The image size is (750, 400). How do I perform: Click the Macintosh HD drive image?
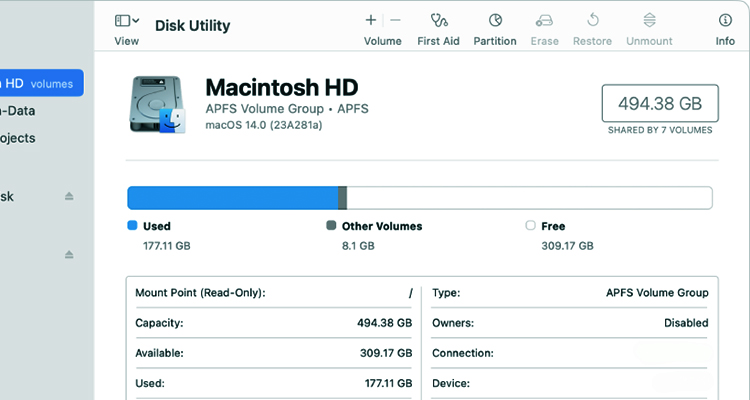(x=157, y=105)
